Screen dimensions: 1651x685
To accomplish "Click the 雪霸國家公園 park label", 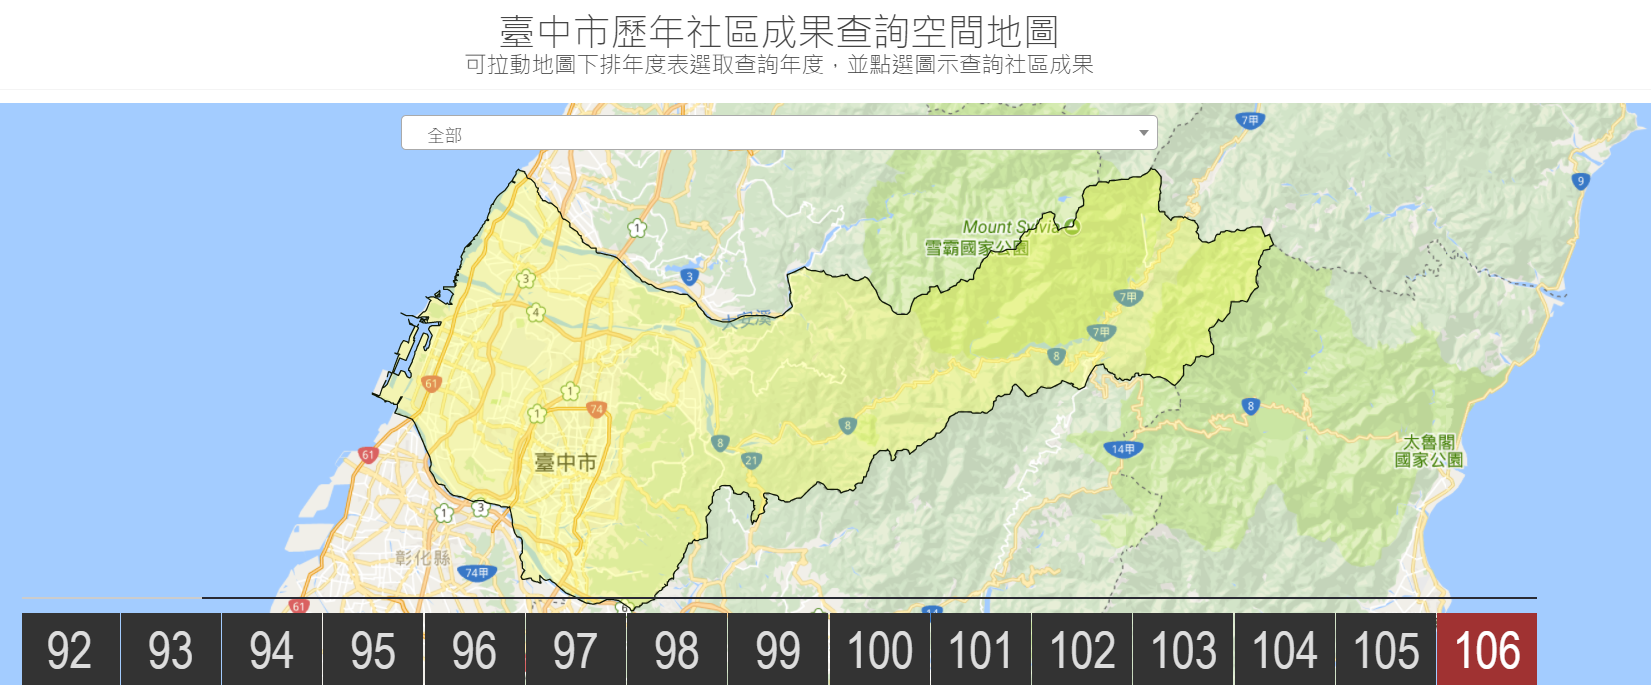I will (976, 247).
